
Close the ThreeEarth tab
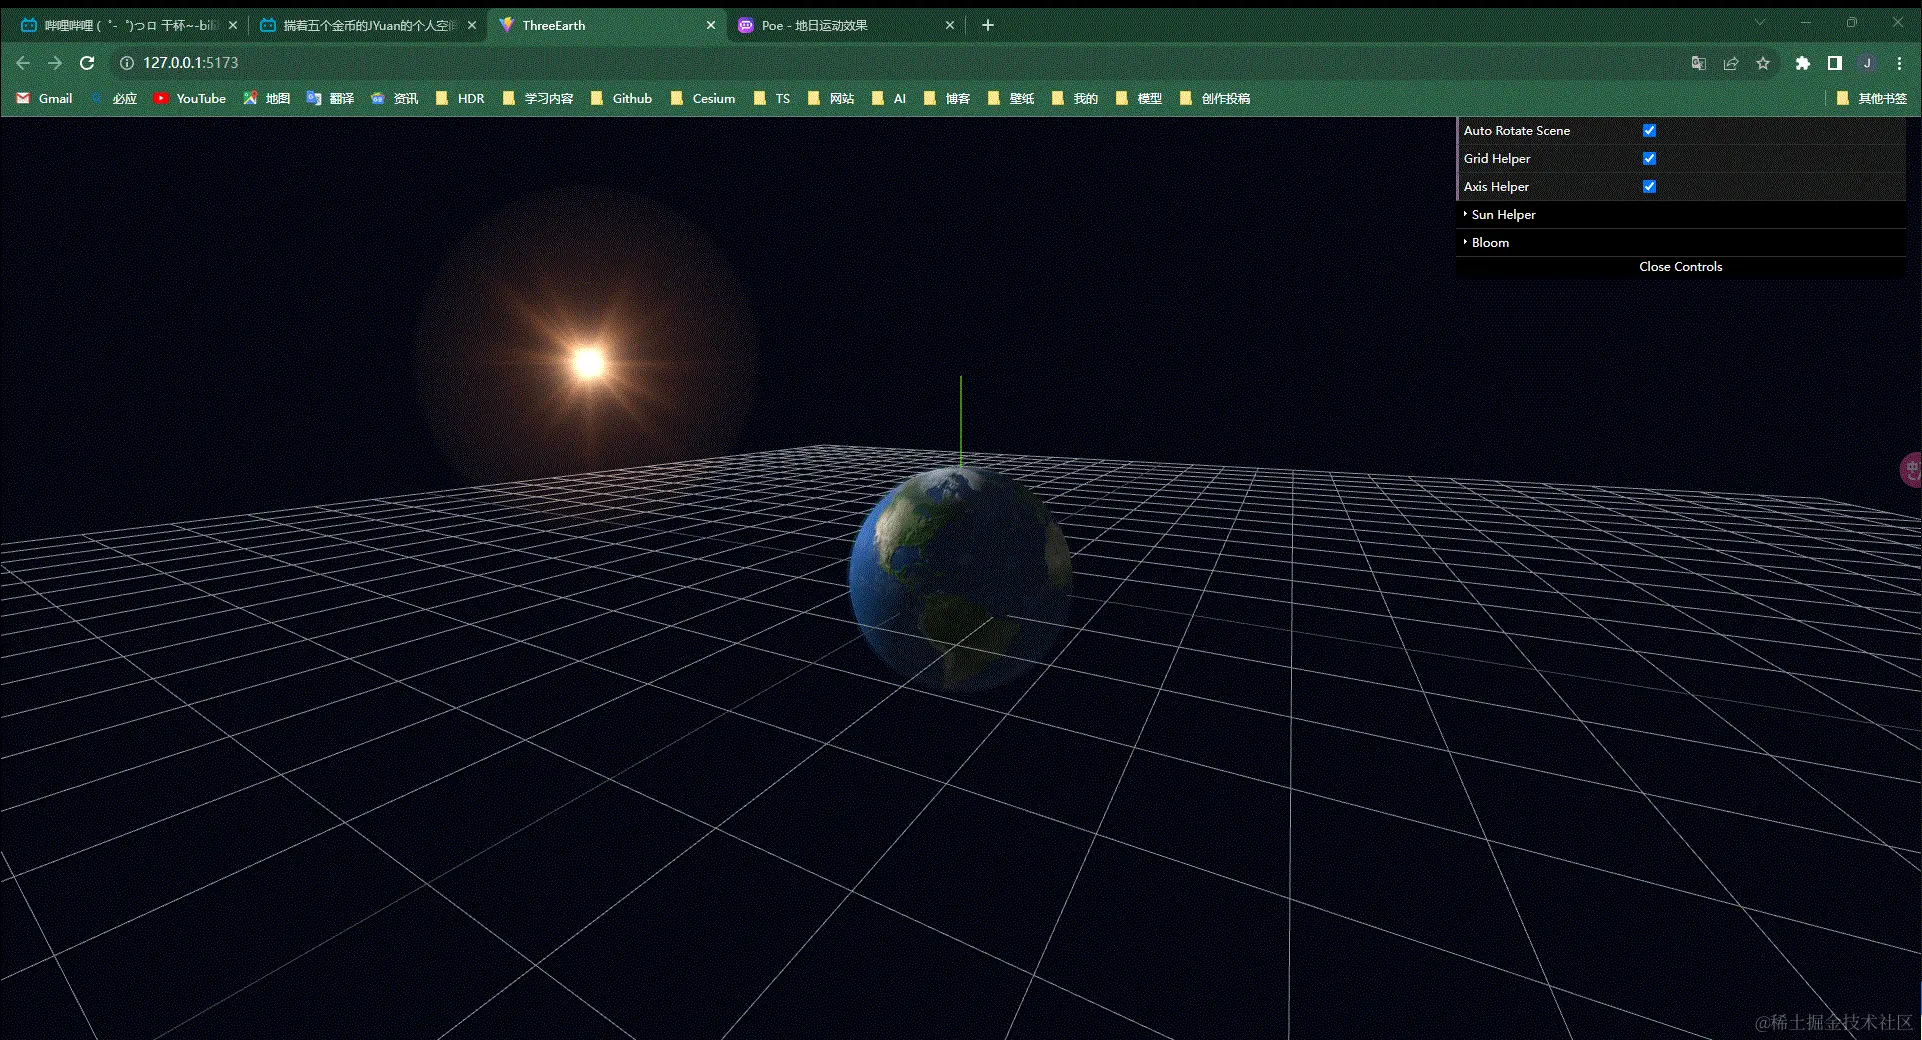711,25
